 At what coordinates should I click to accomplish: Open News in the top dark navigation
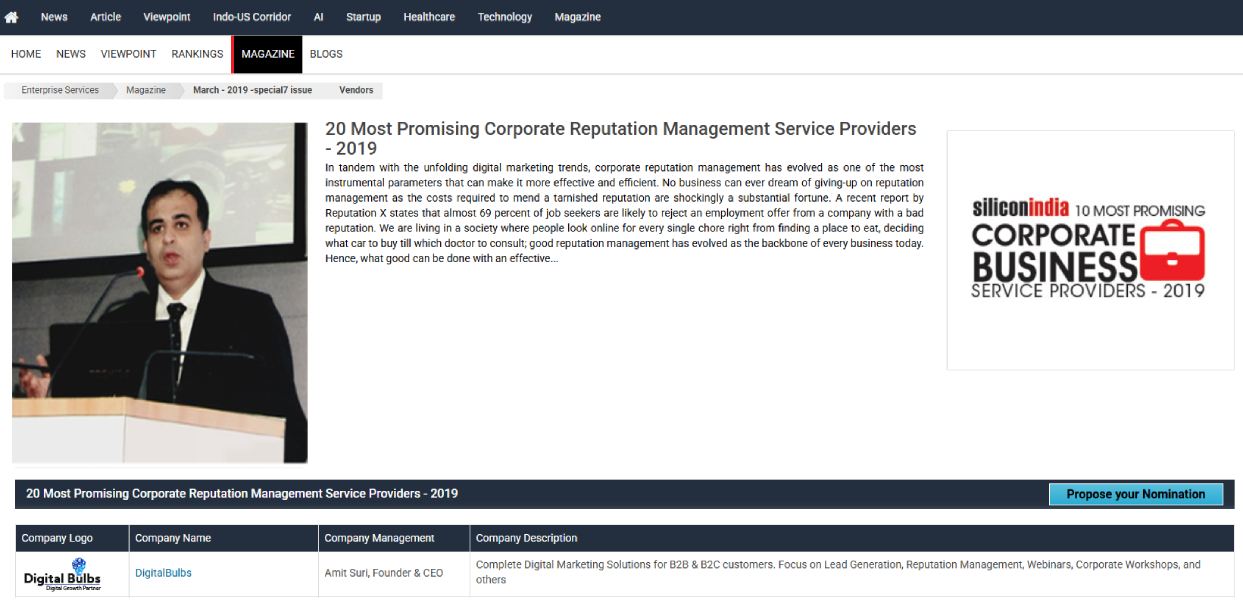(54, 17)
